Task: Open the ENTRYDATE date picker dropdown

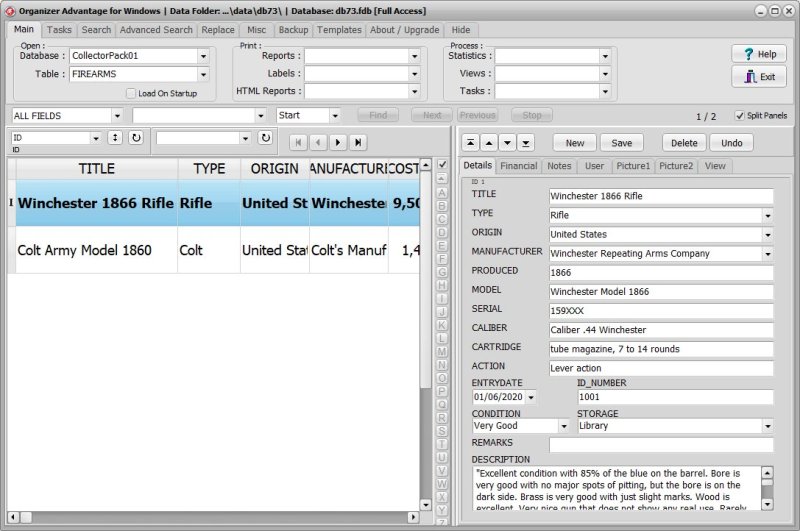Action: point(531,397)
